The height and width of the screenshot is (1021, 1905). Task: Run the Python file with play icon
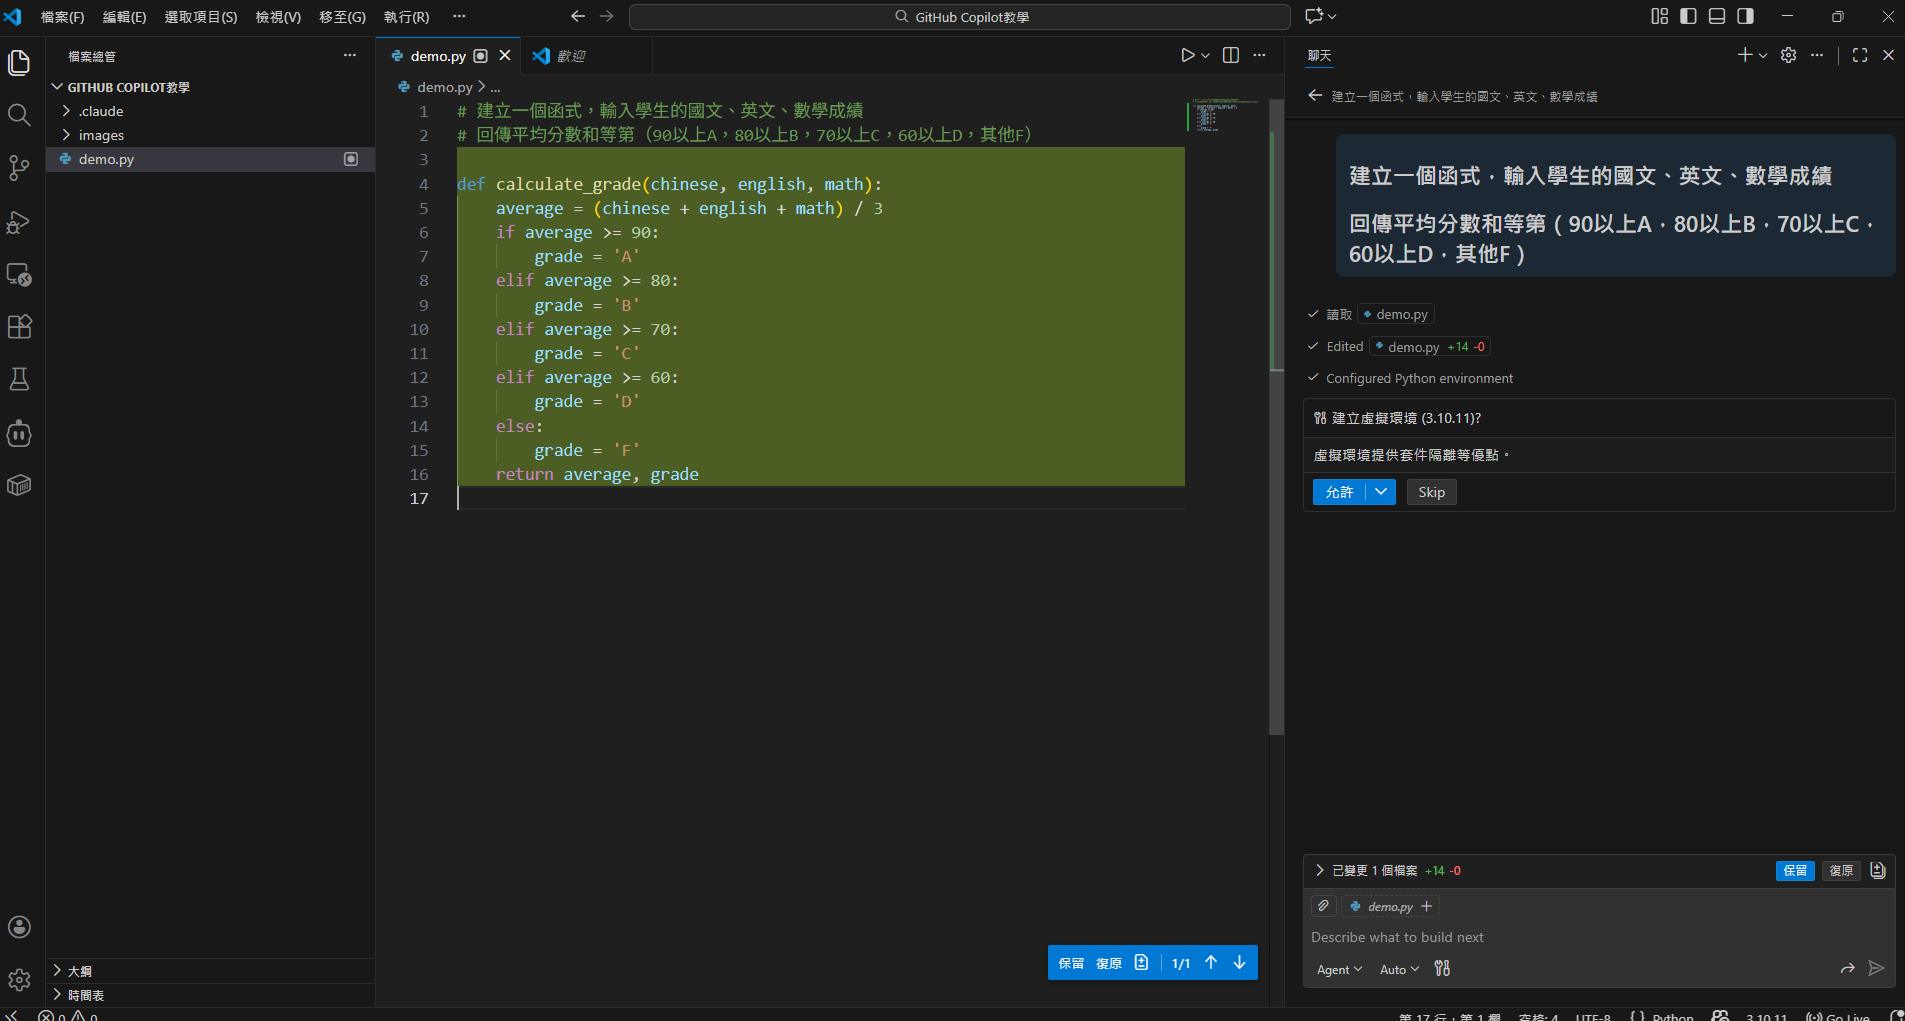pyautogui.click(x=1187, y=56)
